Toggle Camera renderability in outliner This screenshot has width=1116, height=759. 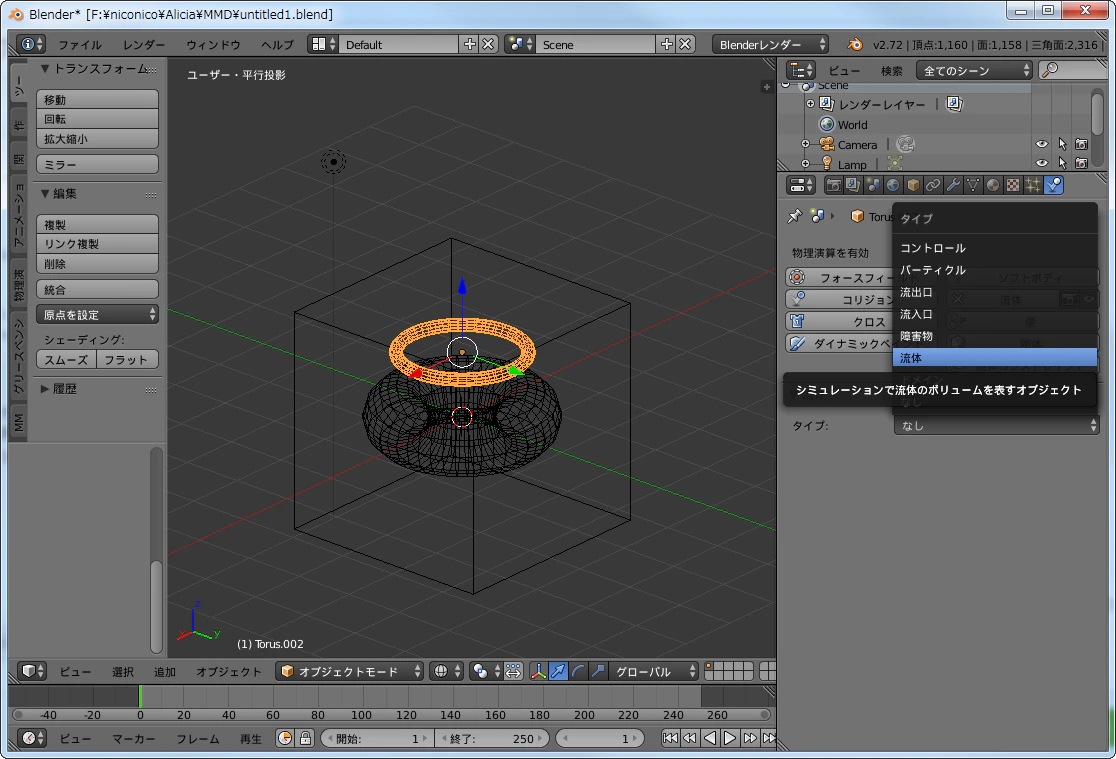click(x=1081, y=144)
